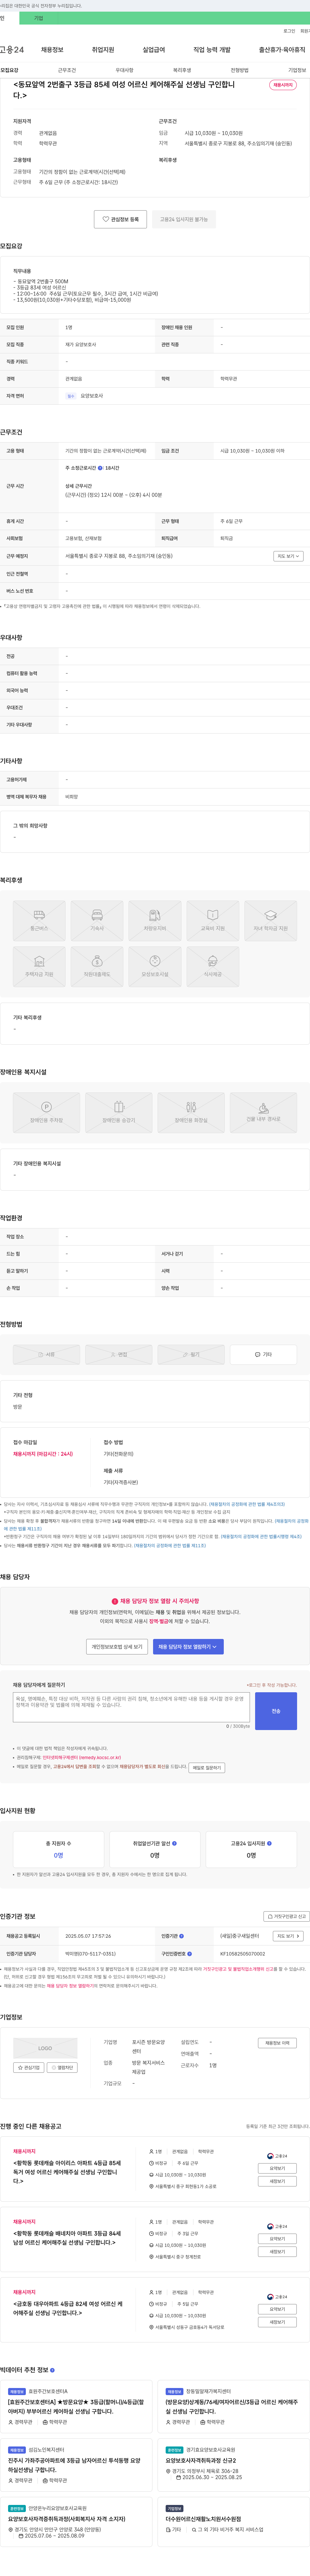
Task: Open 지도 보기 for 근무 예정지
Action: pos(288,556)
